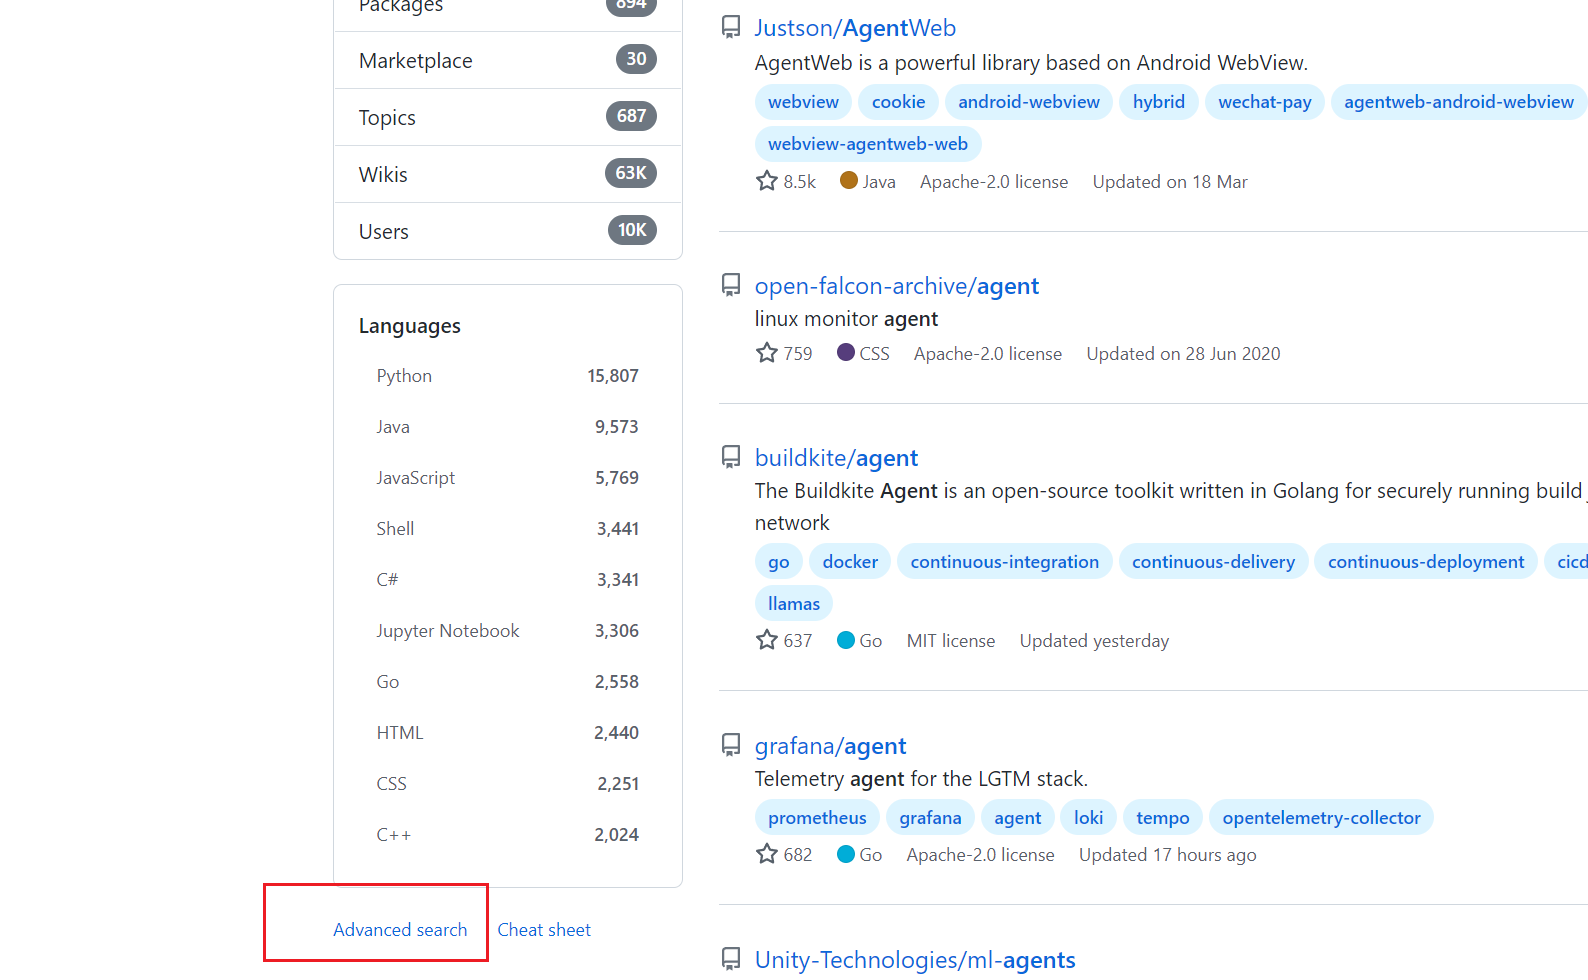Viewport: 1588px width, 980px height.
Task: Open the Marketplace results filter
Action: pos(508,60)
